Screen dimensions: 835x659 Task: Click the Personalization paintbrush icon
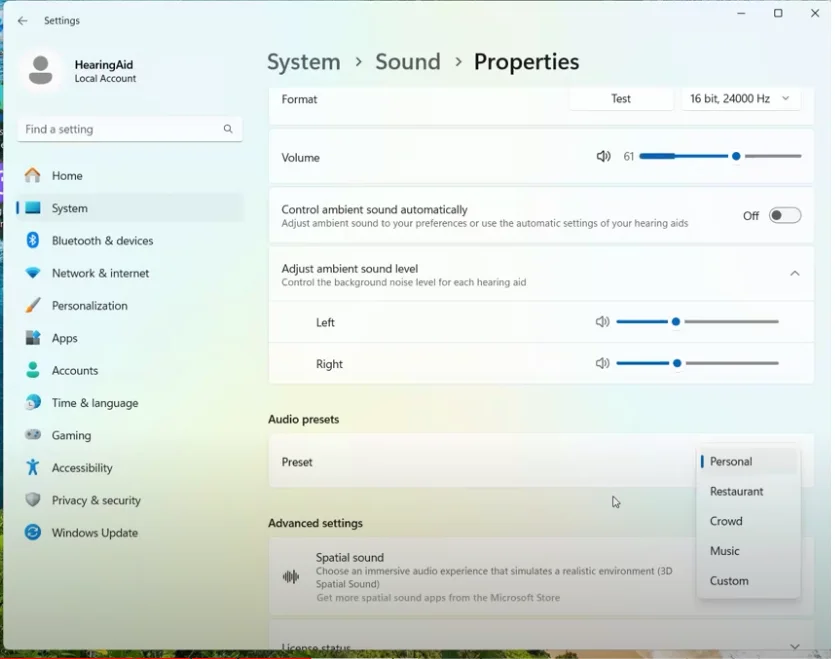click(32, 306)
